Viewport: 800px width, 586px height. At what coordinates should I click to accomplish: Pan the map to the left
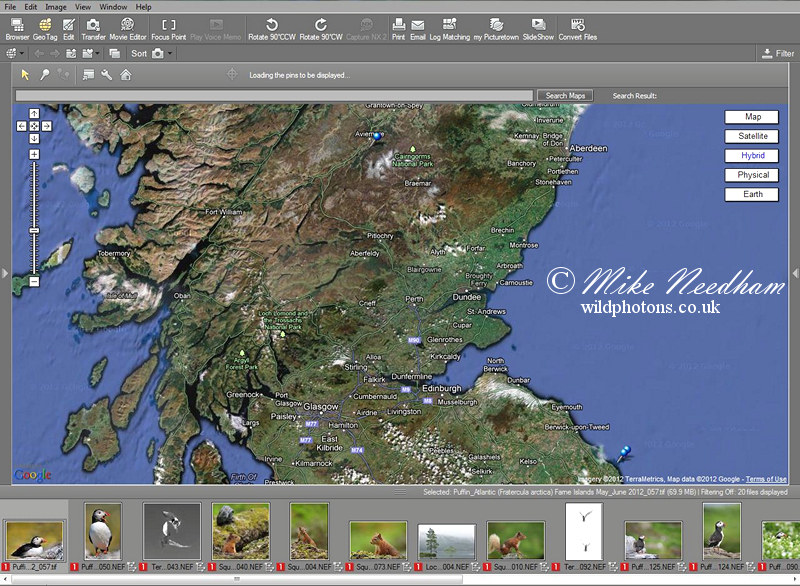tap(21, 126)
